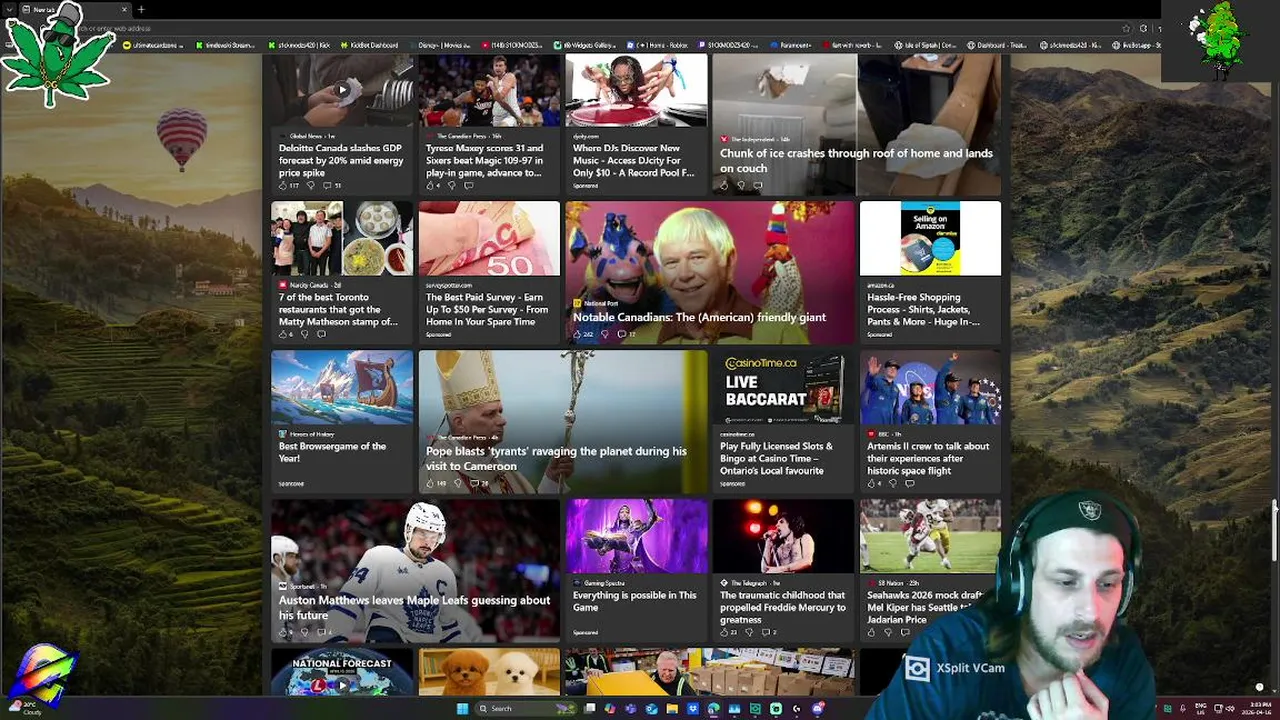1280x720 pixels.
Task: Click the Selling on Amazon book thumbnail
Action: pyautogui.click(x=930, y=238)
